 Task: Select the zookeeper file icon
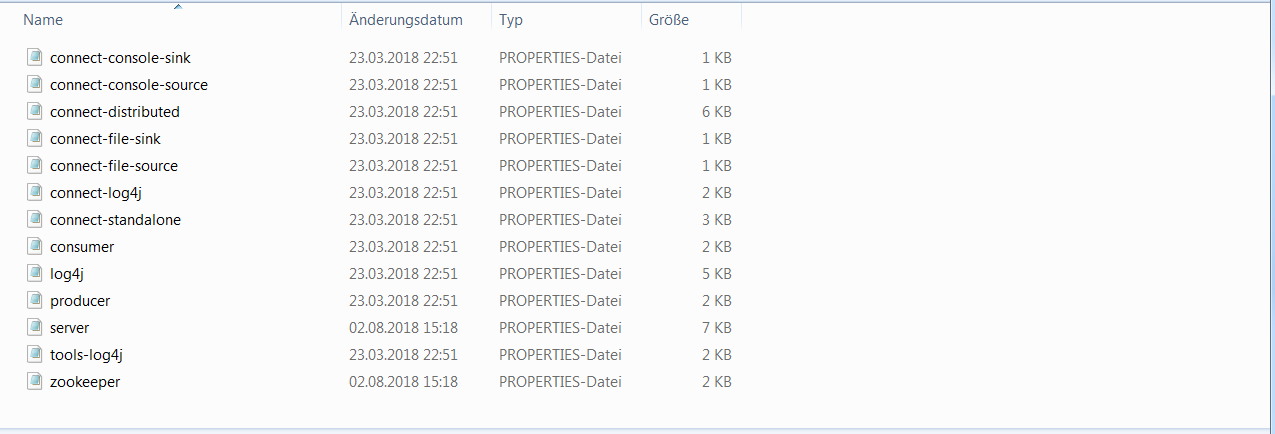pyautogui.click(x=35, y=381)
